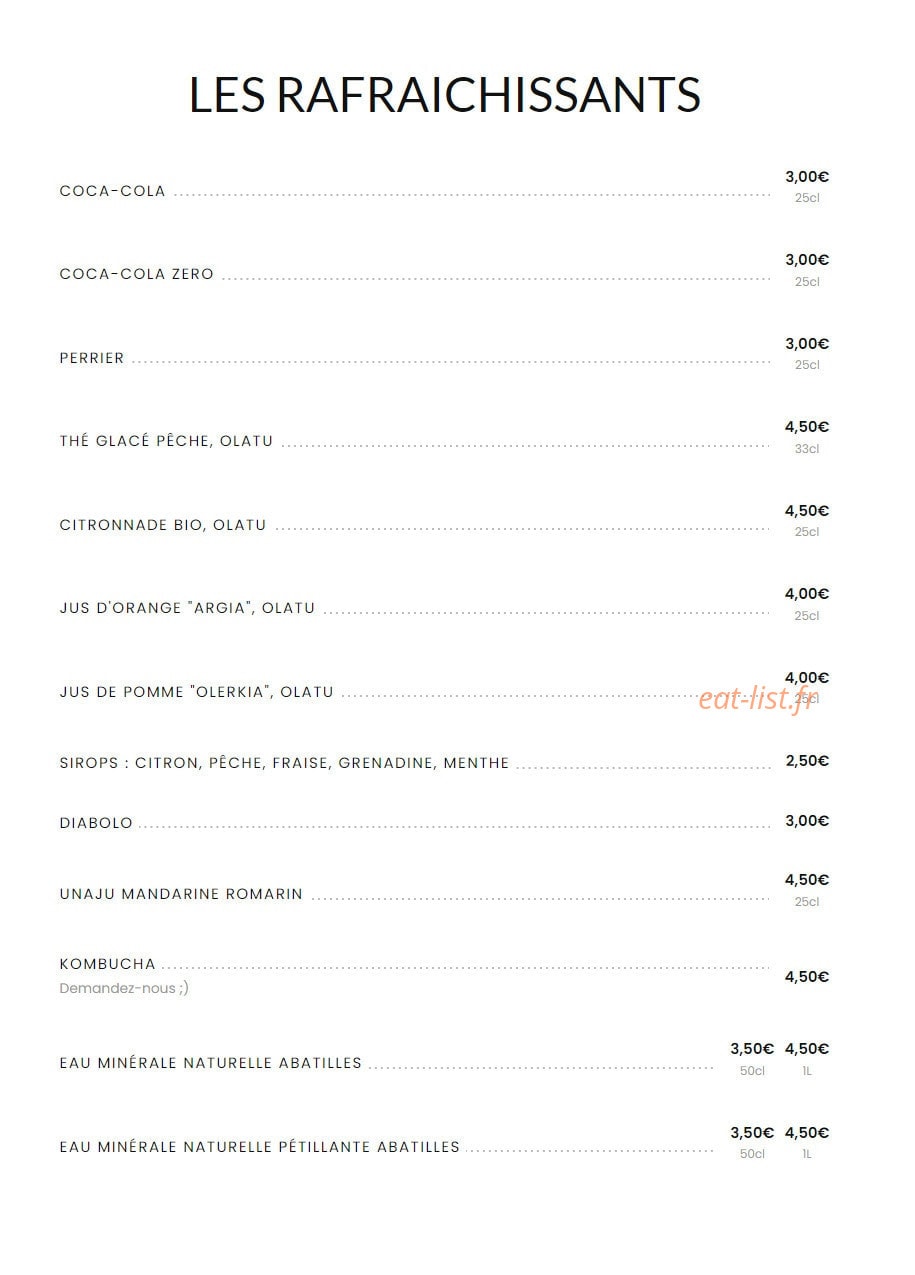Open the Thé Glacé Pêche, Olatu item

pos(166,441)
